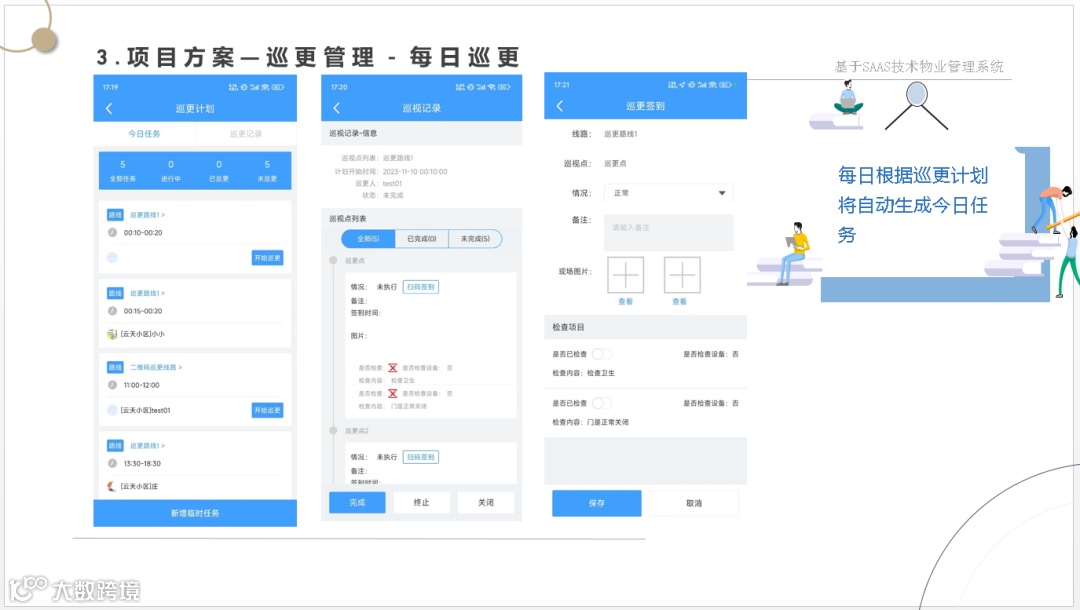Filter tasks by 已巡更 count

219,171
